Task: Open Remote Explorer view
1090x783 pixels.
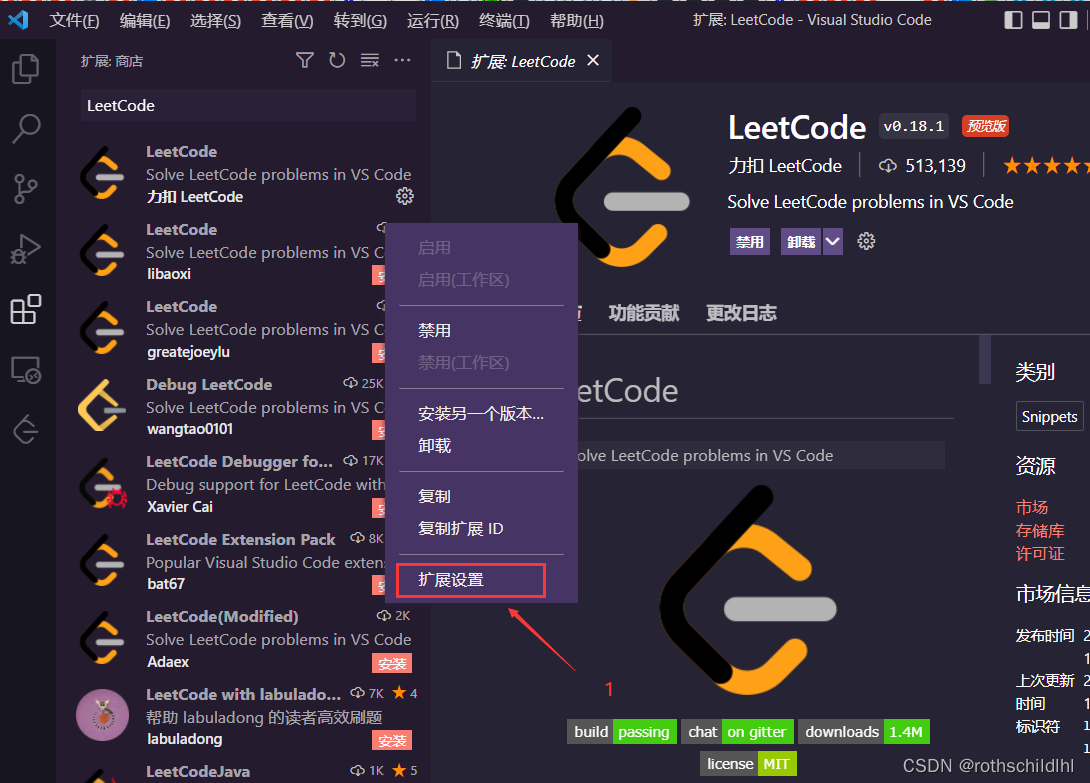Action: [x=26, y=370]
